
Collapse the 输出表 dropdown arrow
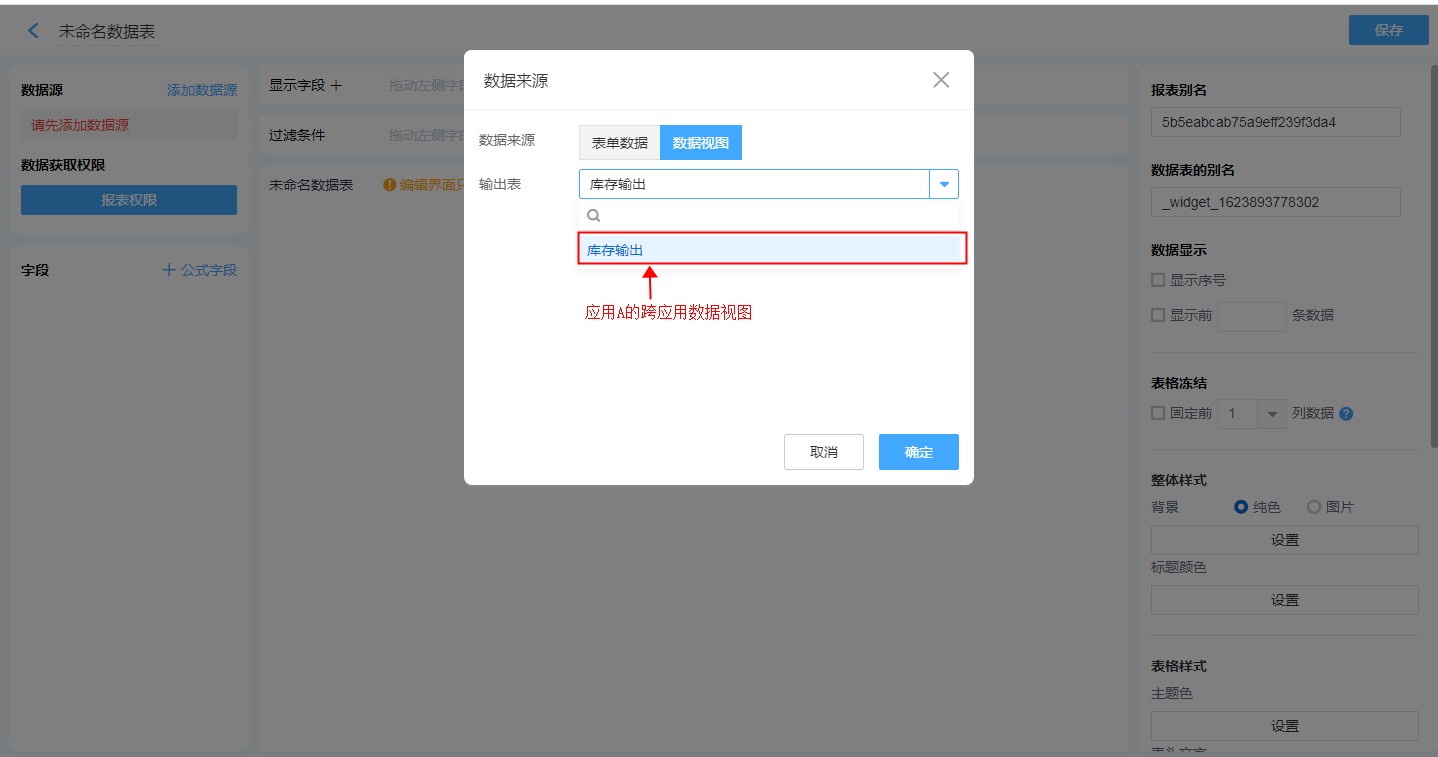point(944,184)
